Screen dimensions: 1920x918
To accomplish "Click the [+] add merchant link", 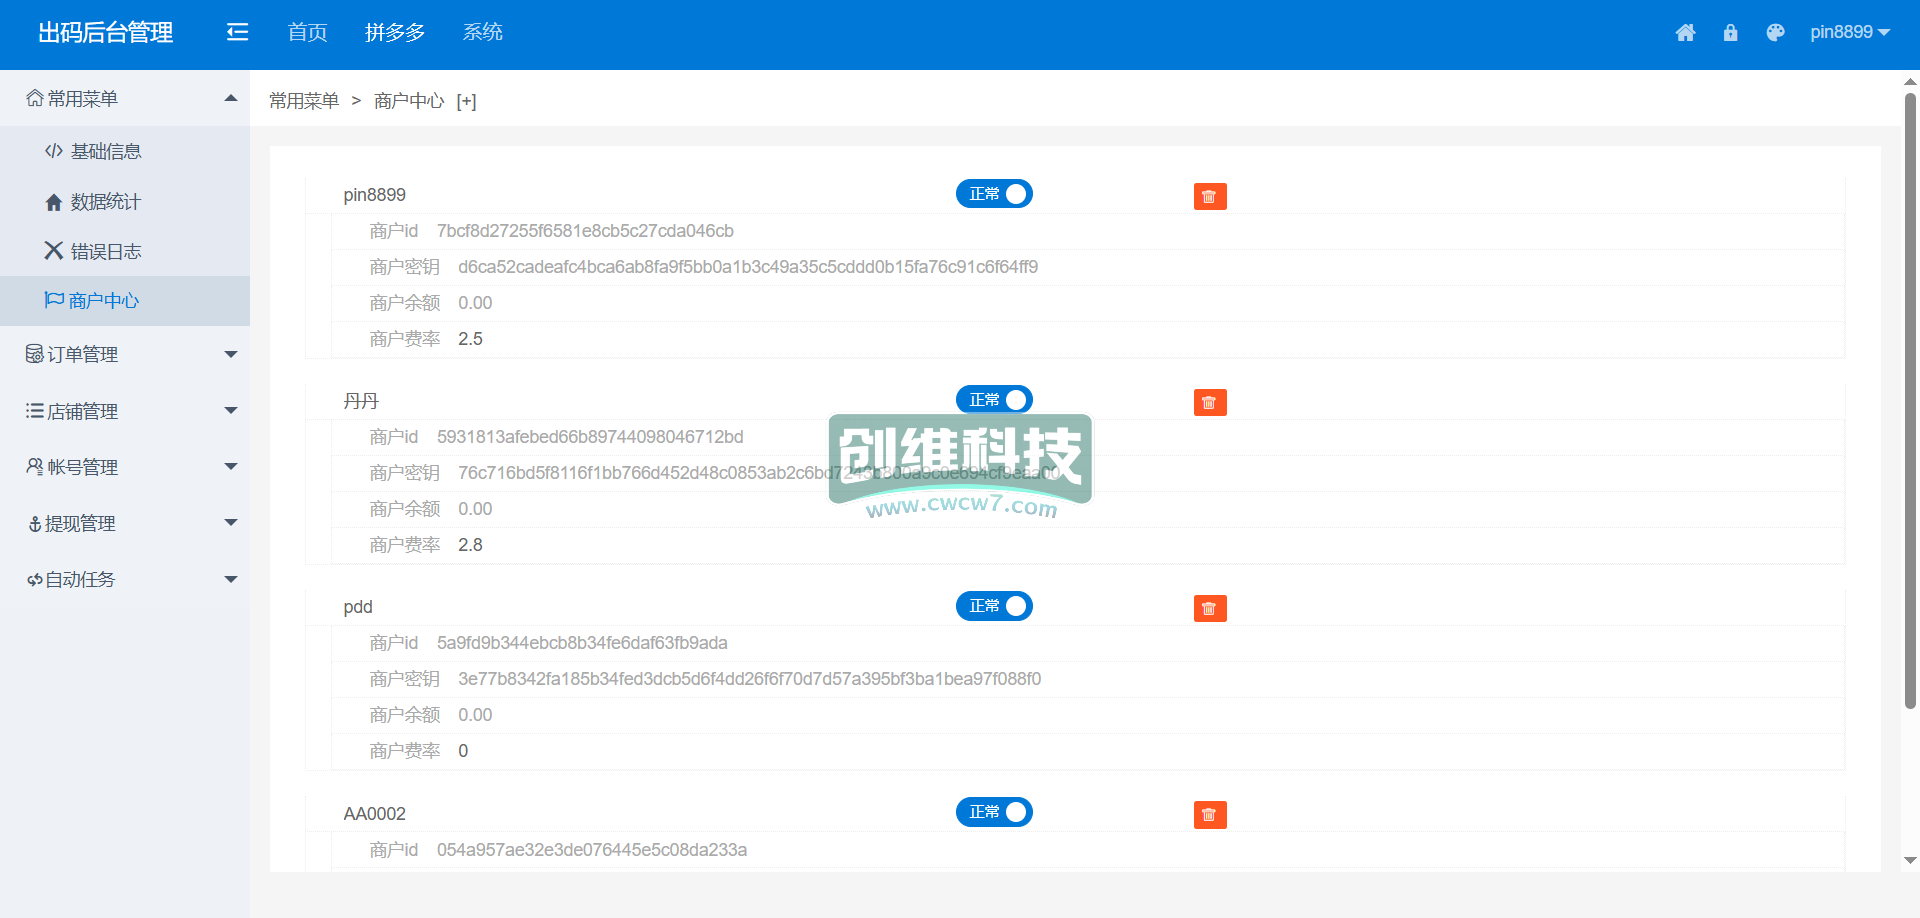I will tap(466, 102).
